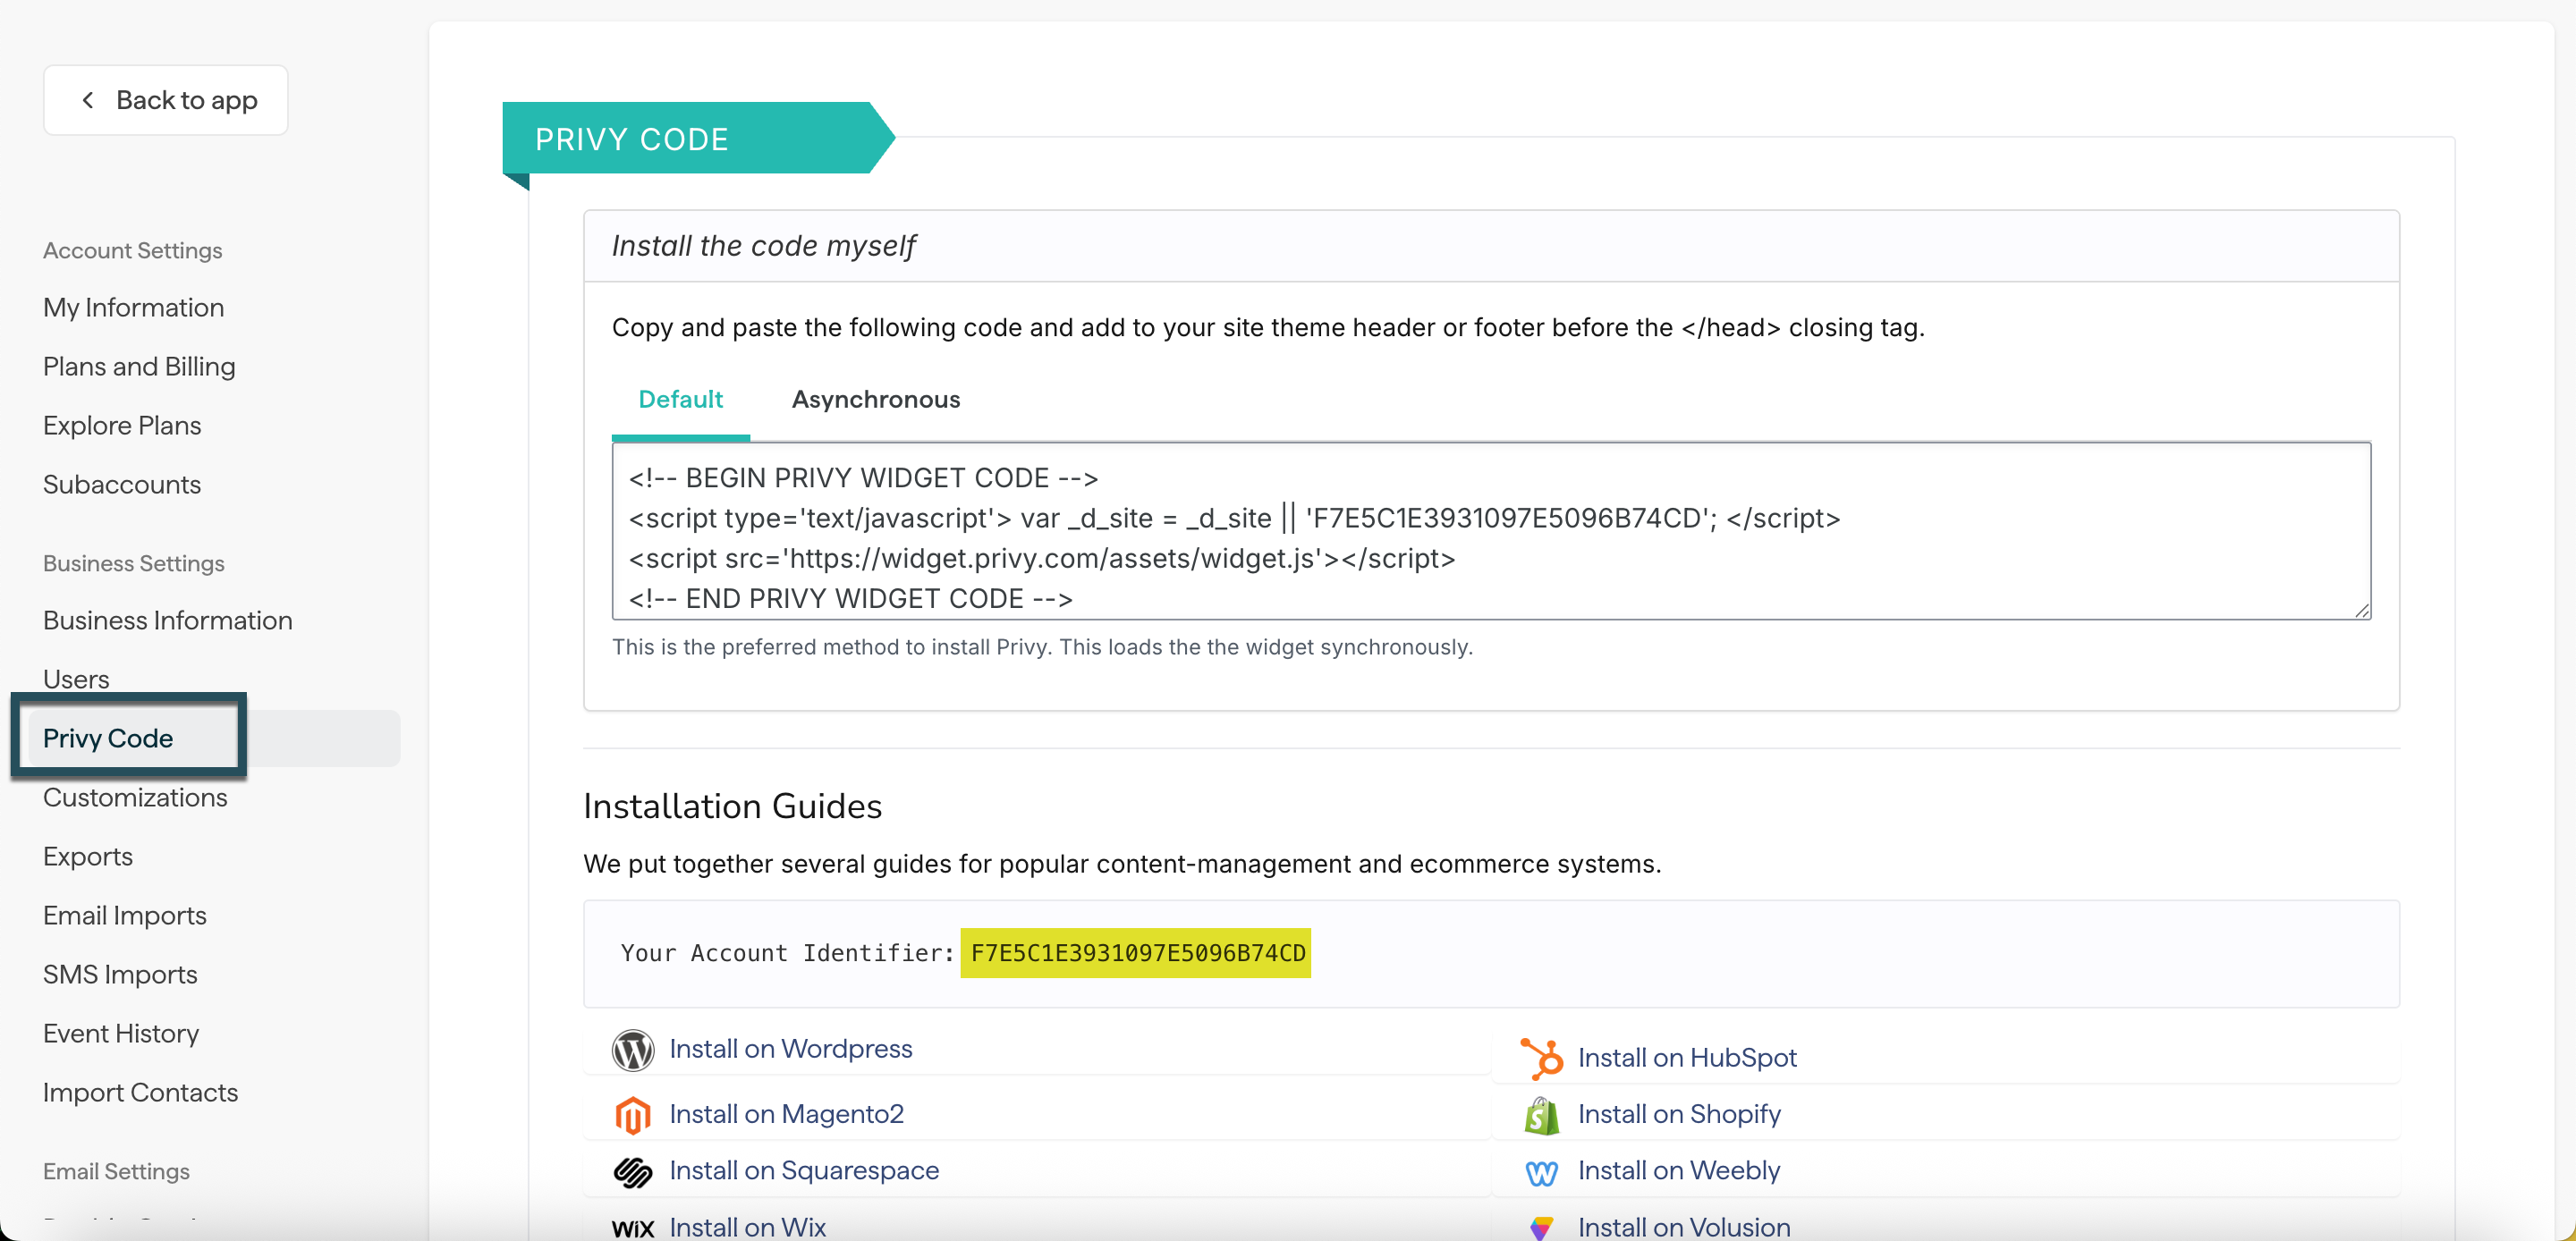Click the HubSpot logo icon
The width and height of the screenshot is (2576, 1241).
[x=1541, y=1058]
